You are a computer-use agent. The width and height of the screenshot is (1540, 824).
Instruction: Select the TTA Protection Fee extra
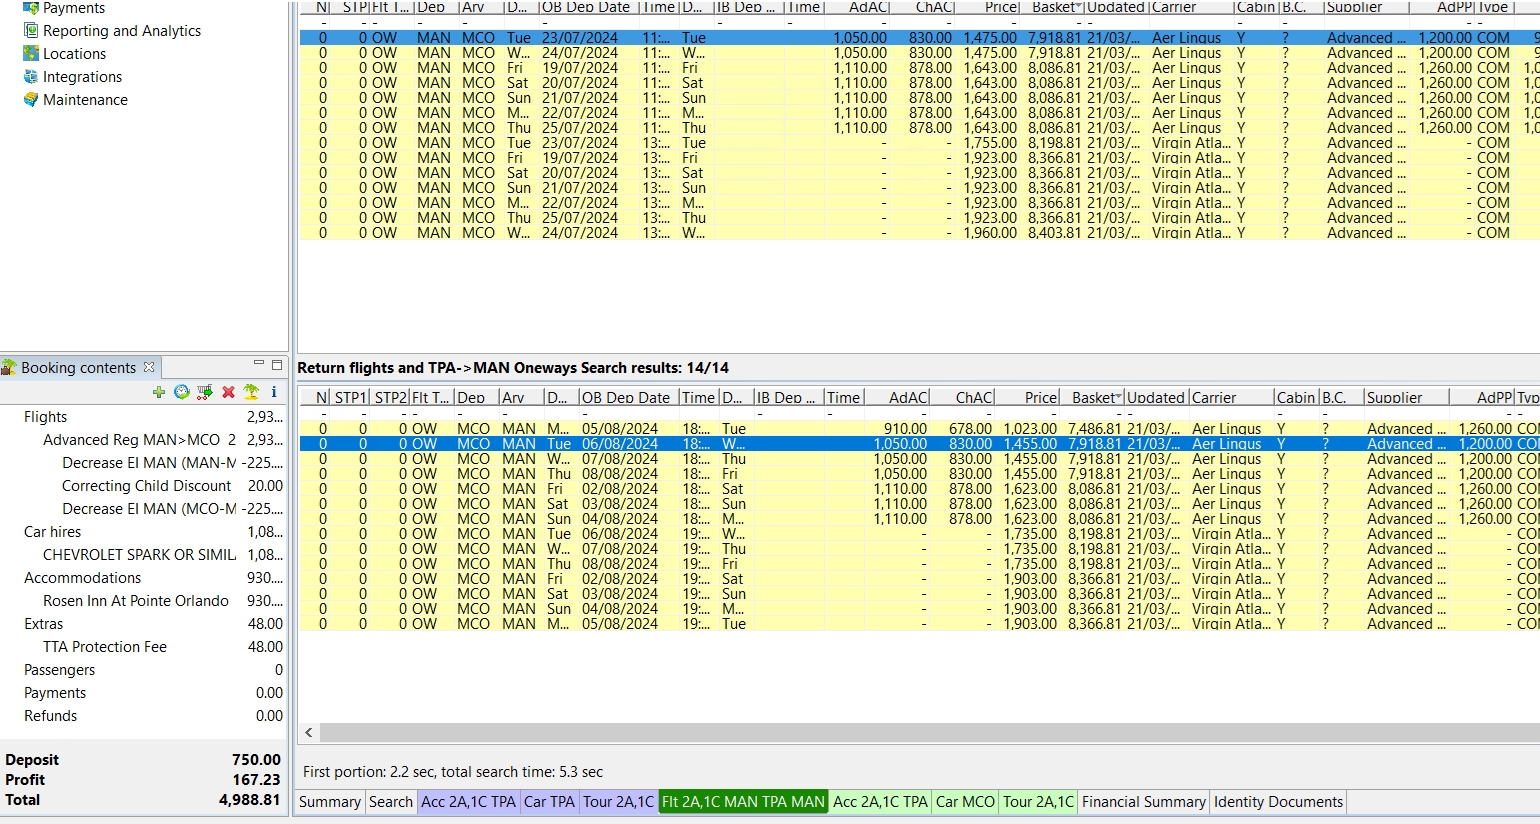[x=105, y=647]
